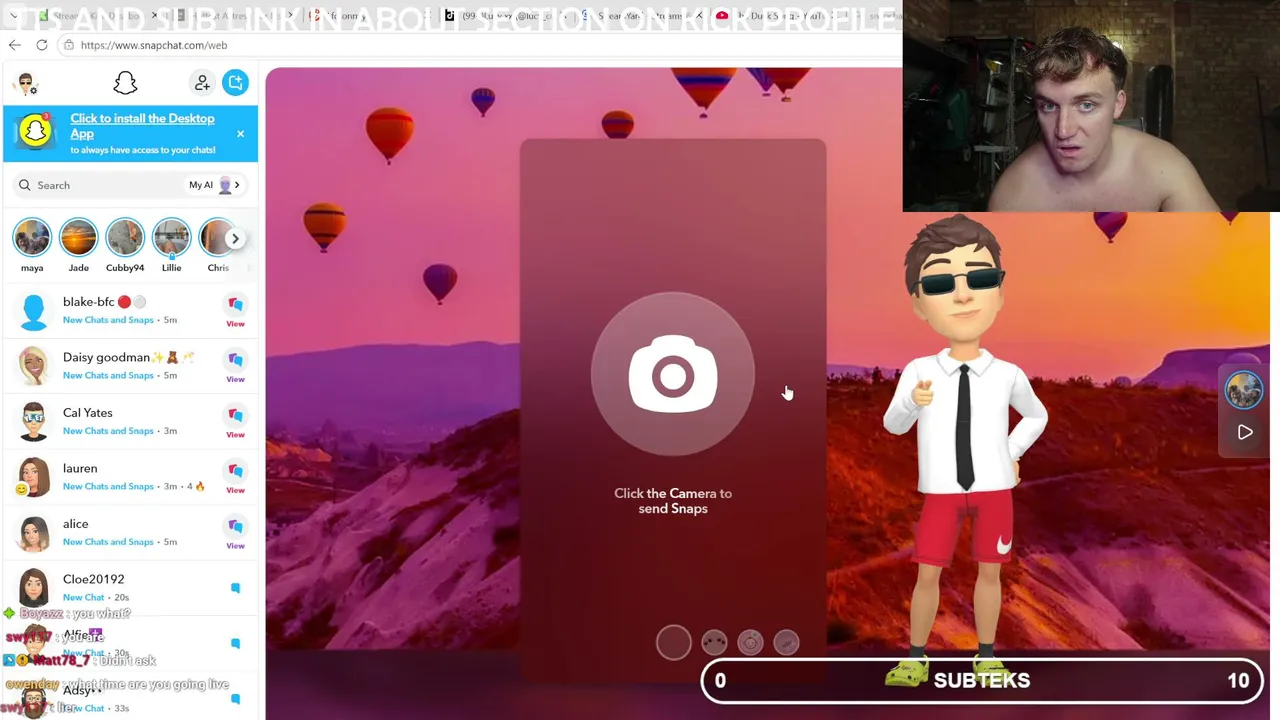The width and height of the screenshot is (1280, 720).
Task: Click the install Desktop App link
Action: pyautogui.click(x=142, y=126)
